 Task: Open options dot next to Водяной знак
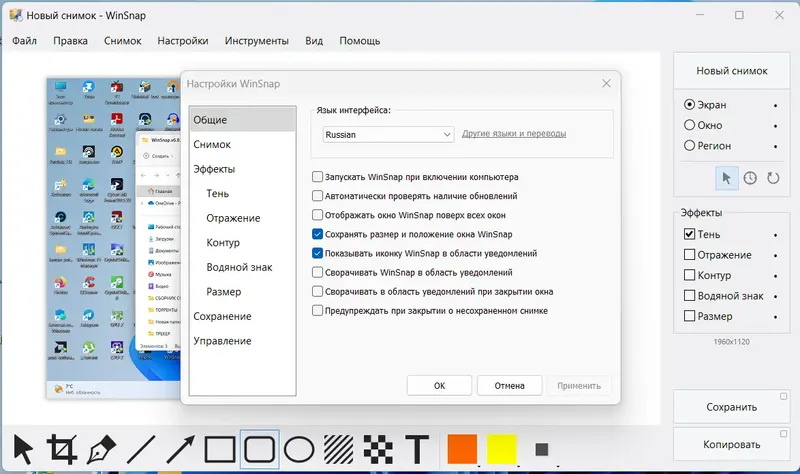click(776, 296)
